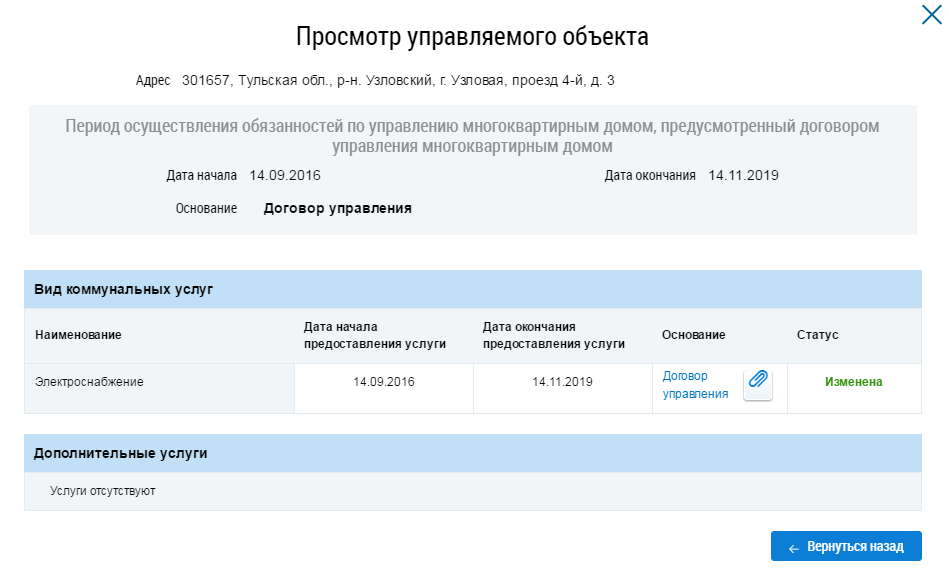Screen dimensions: 949x577
Task: Click the Дополнительные услуги section header
Action: point(120,453)
